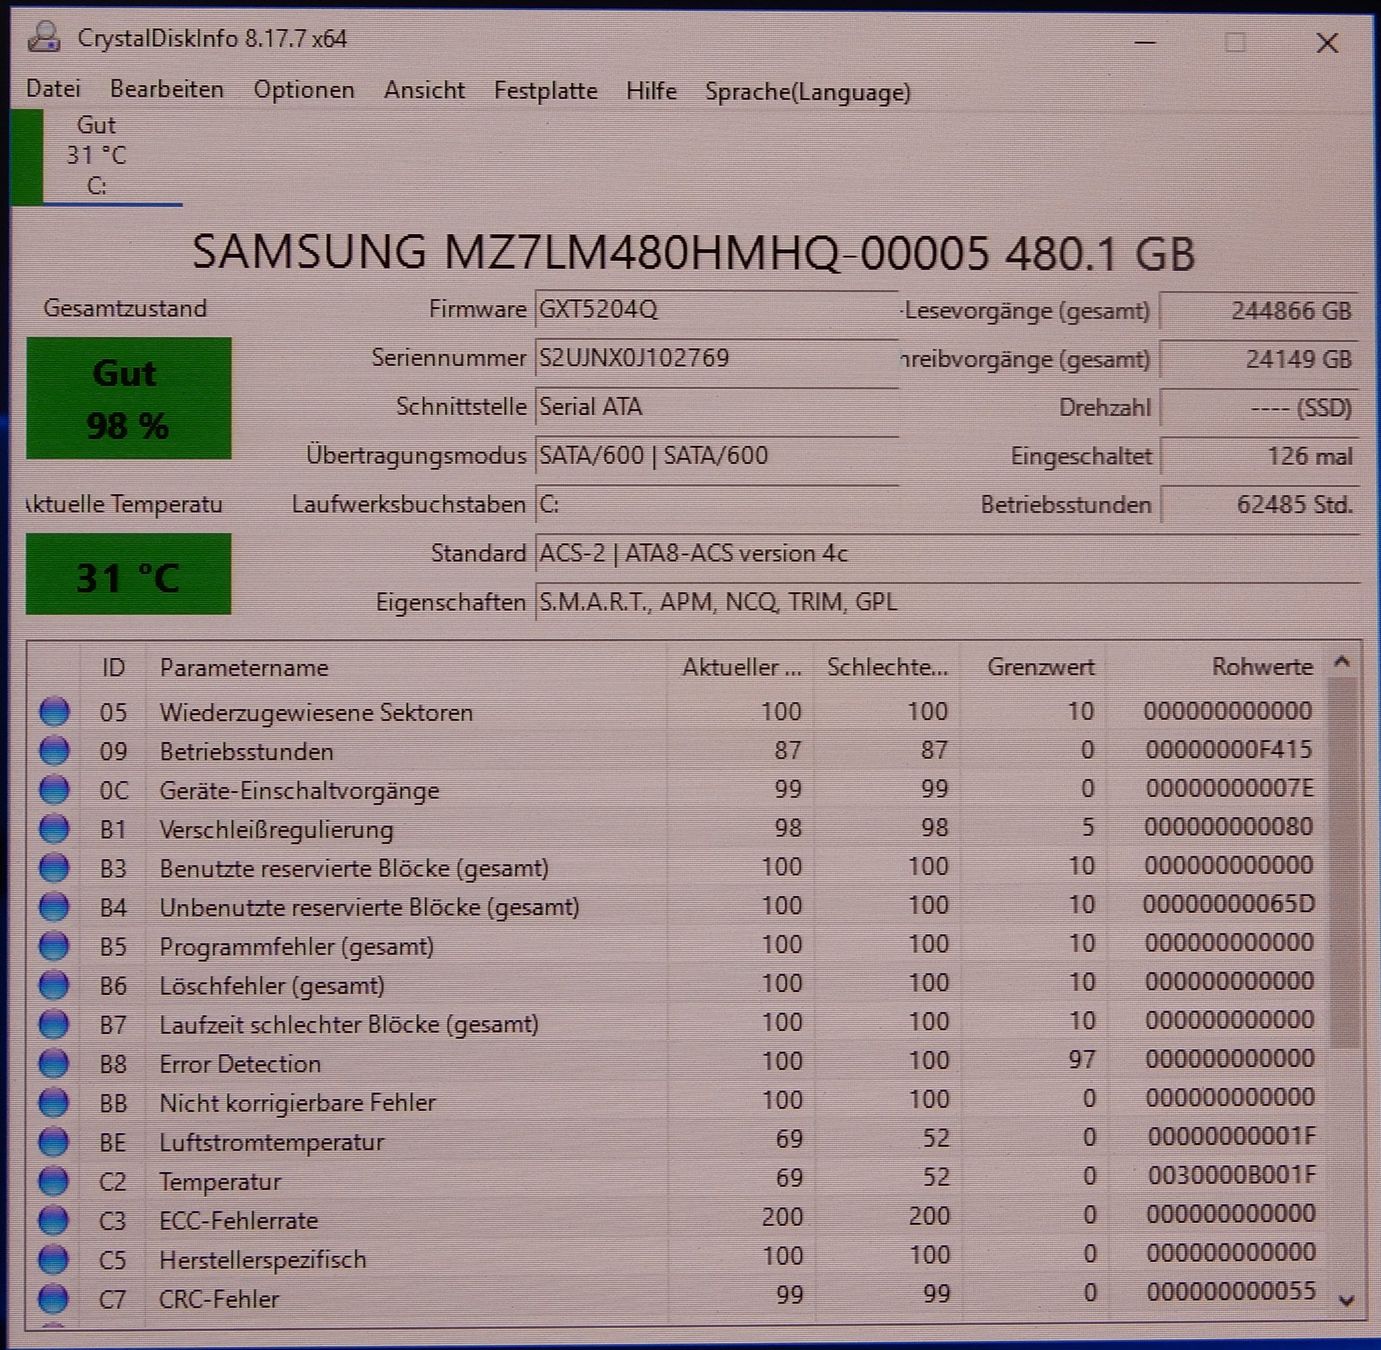1381x1350 pixels.
Task: Click status orb of Nicht korrigierbare Fehler row
Action: click(x=54, y=1101)
